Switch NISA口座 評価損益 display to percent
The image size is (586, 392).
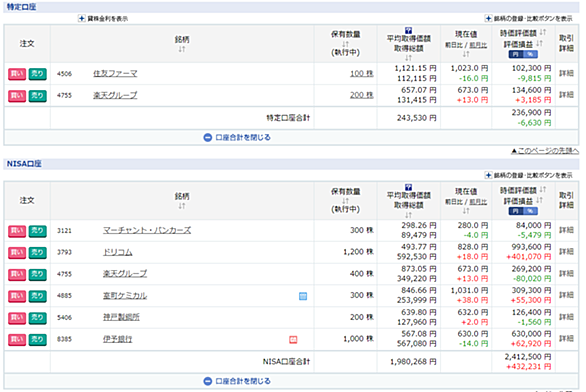530,211
